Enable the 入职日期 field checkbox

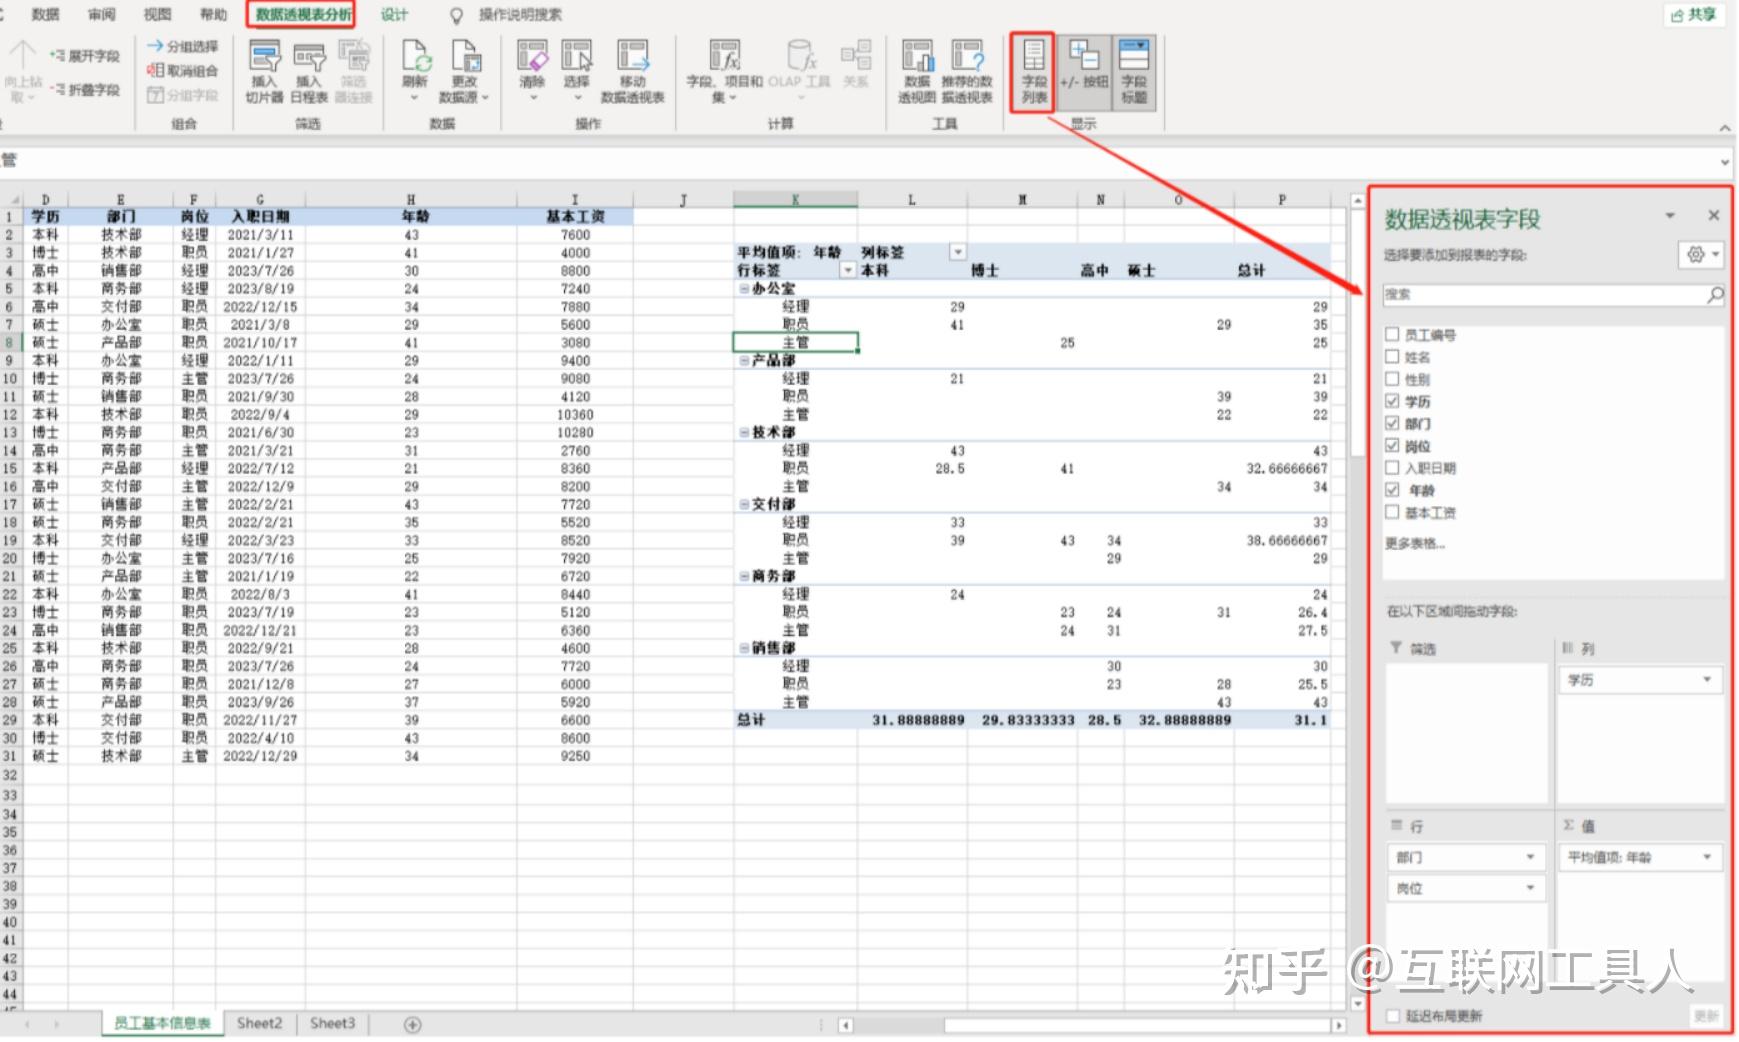point(1393,467)
